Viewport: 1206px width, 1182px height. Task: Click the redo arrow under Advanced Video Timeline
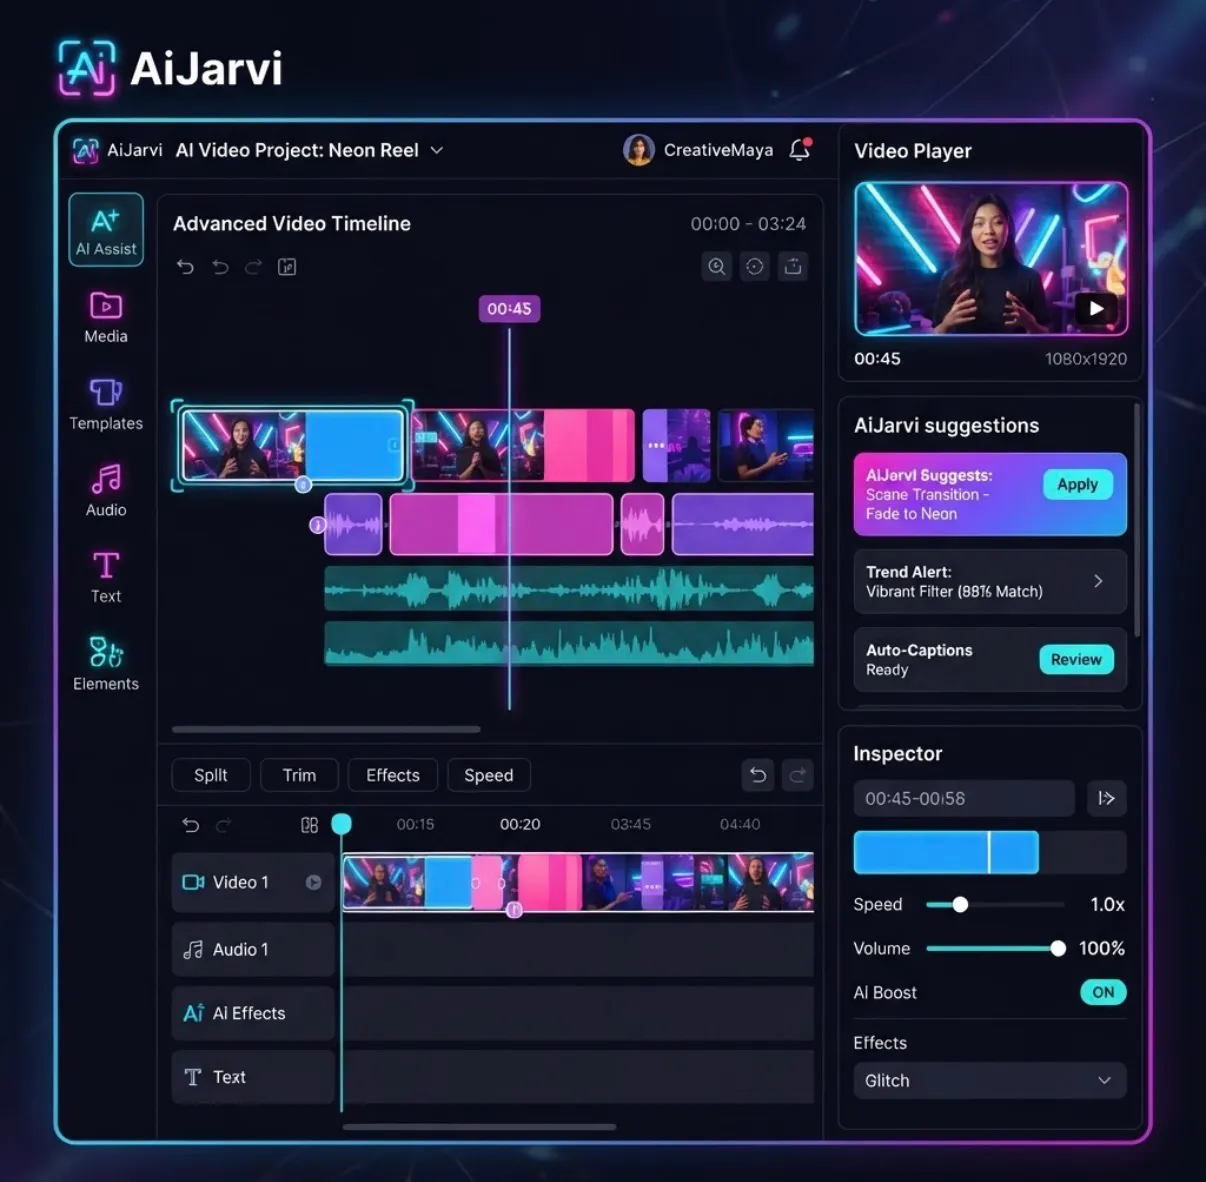tap(253, 267)
